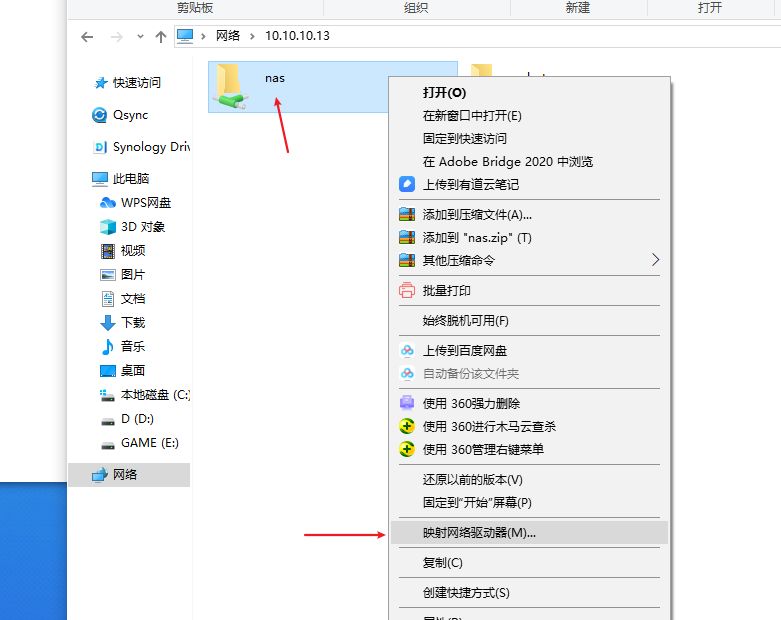Choose 打开(O) from the context menu
Viewport: 781px width, 620px height.
[444, 93]
